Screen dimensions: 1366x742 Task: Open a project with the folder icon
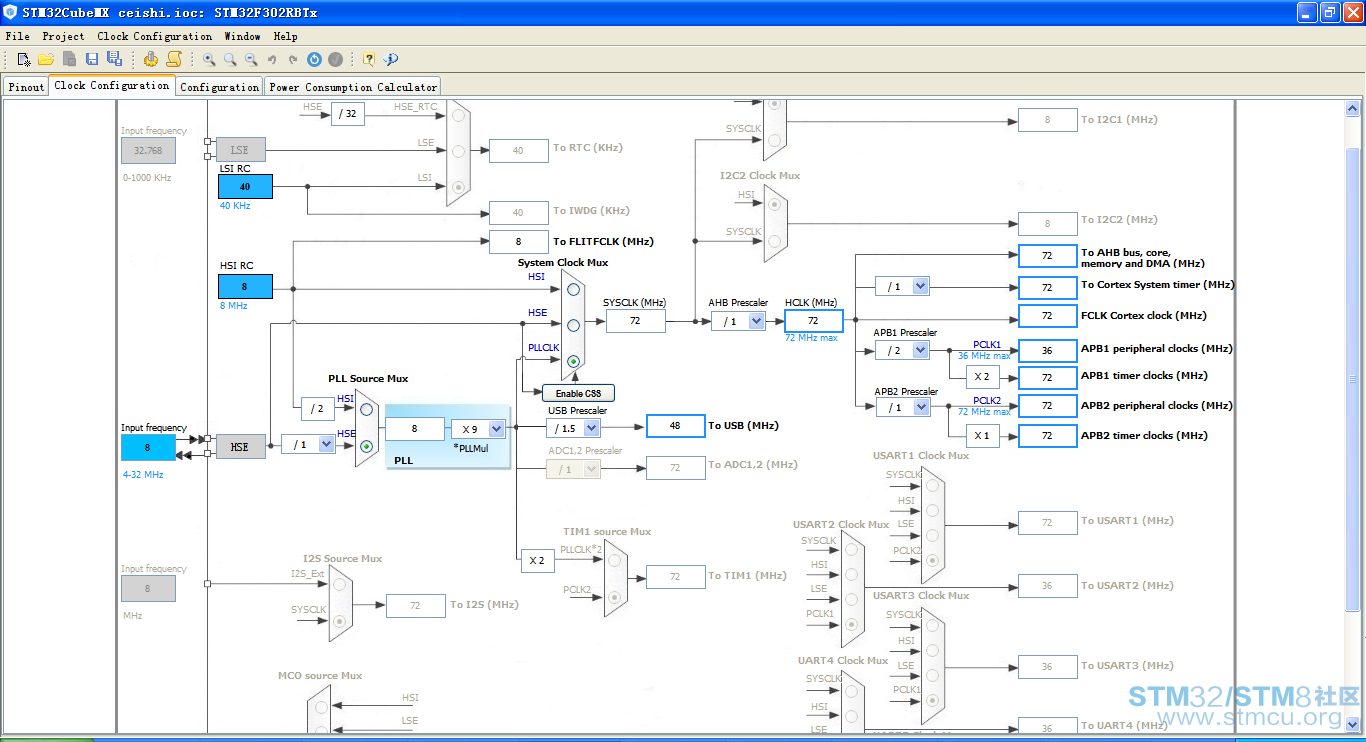[46, 60]
